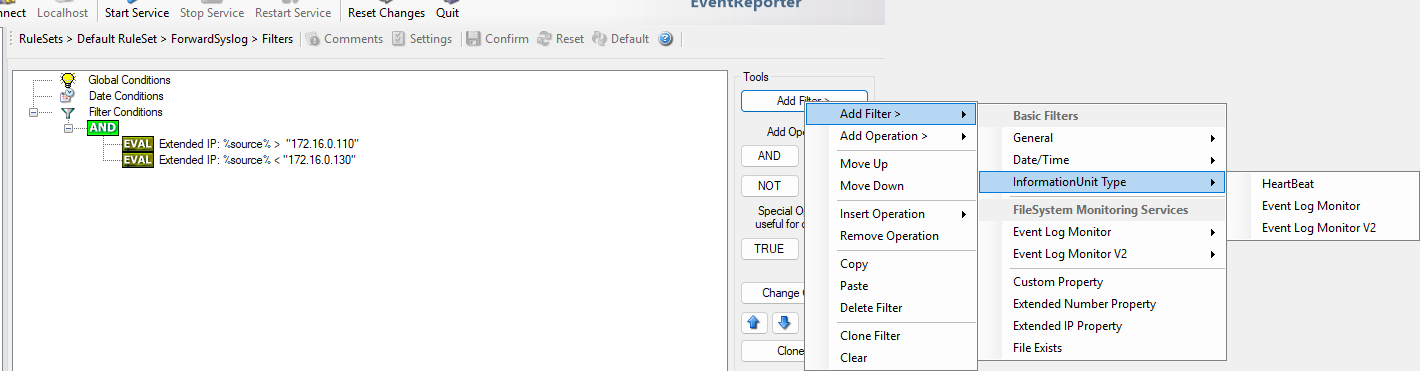Expand the Event Log Monitor filter submenu
1420x371 pixels.
tap(1102, 232)
